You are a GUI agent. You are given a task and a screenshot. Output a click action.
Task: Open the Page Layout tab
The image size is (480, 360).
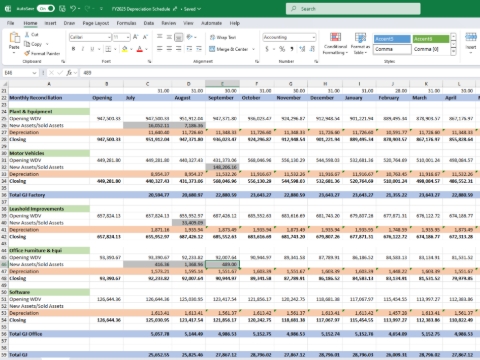point(96,23)
